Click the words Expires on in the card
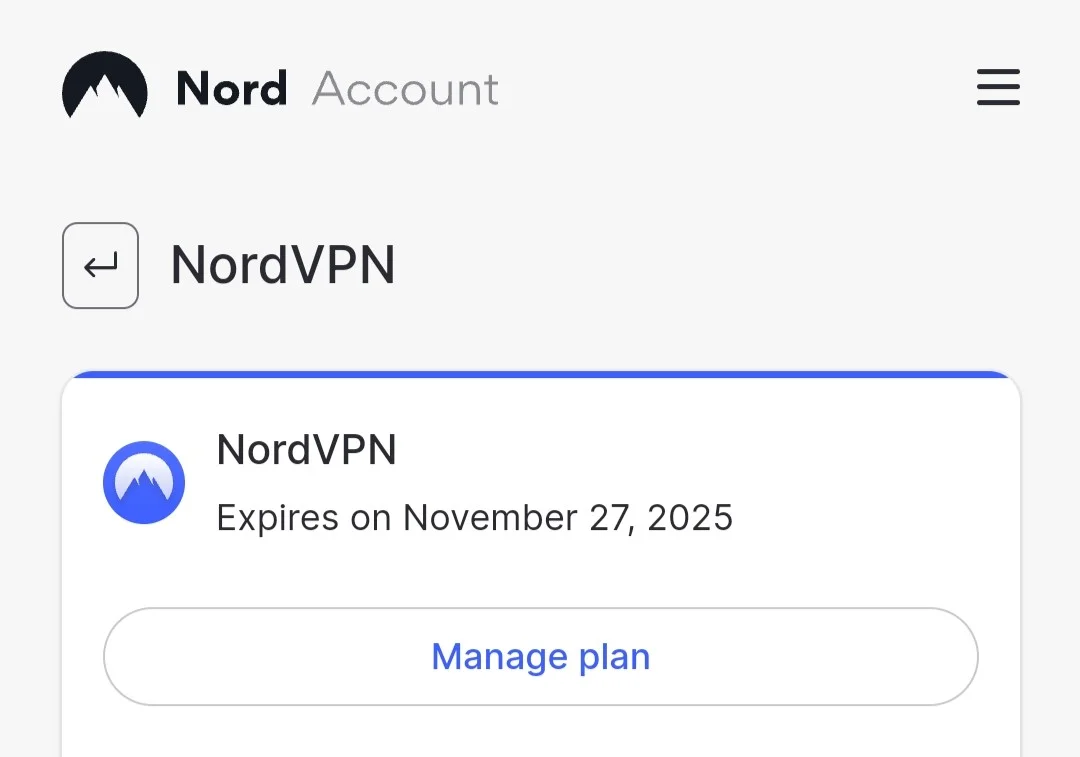 pos(304,519)
